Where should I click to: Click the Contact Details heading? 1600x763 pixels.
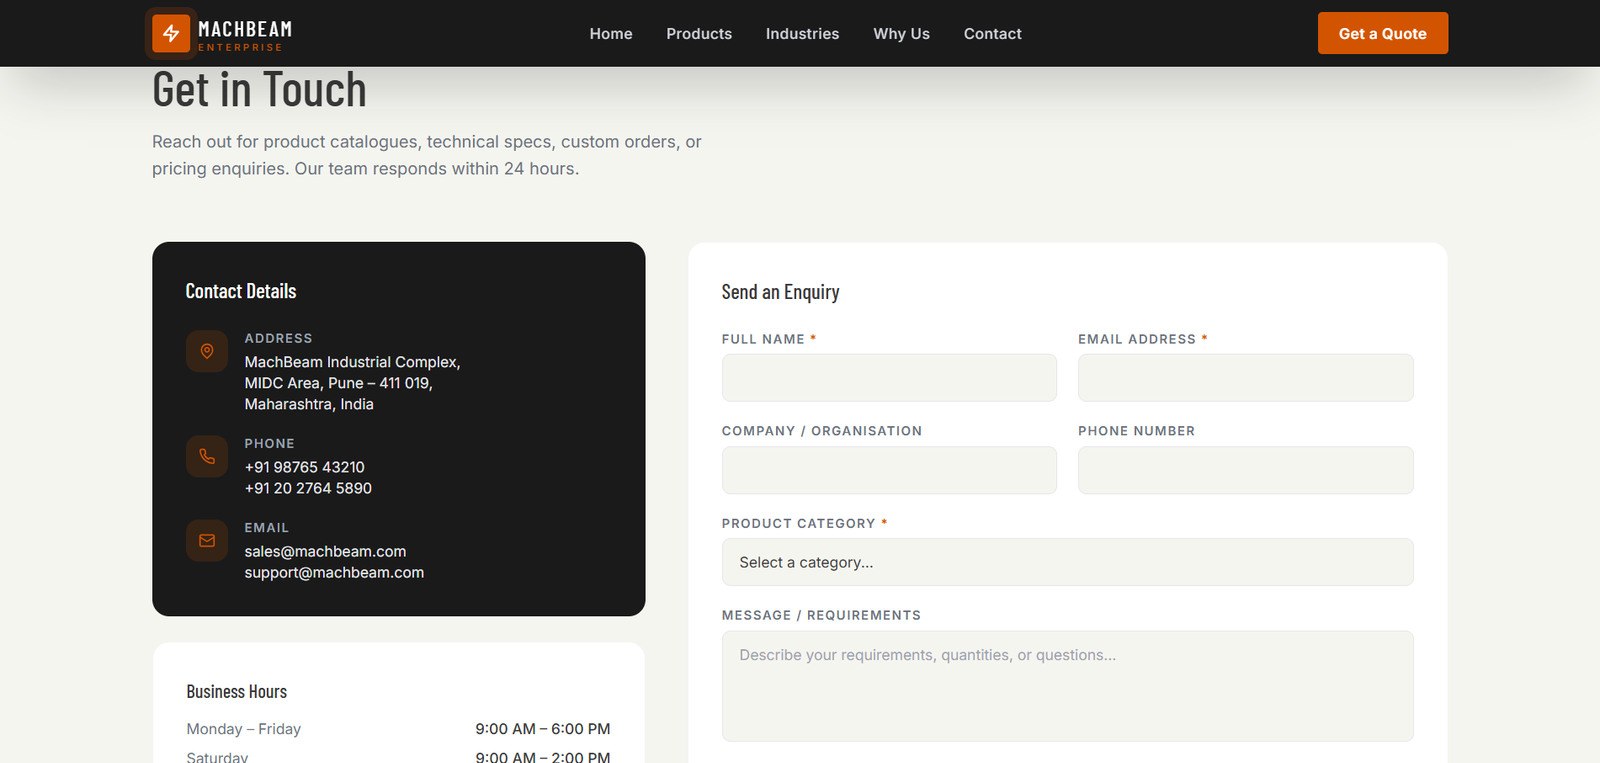[241, 291]
